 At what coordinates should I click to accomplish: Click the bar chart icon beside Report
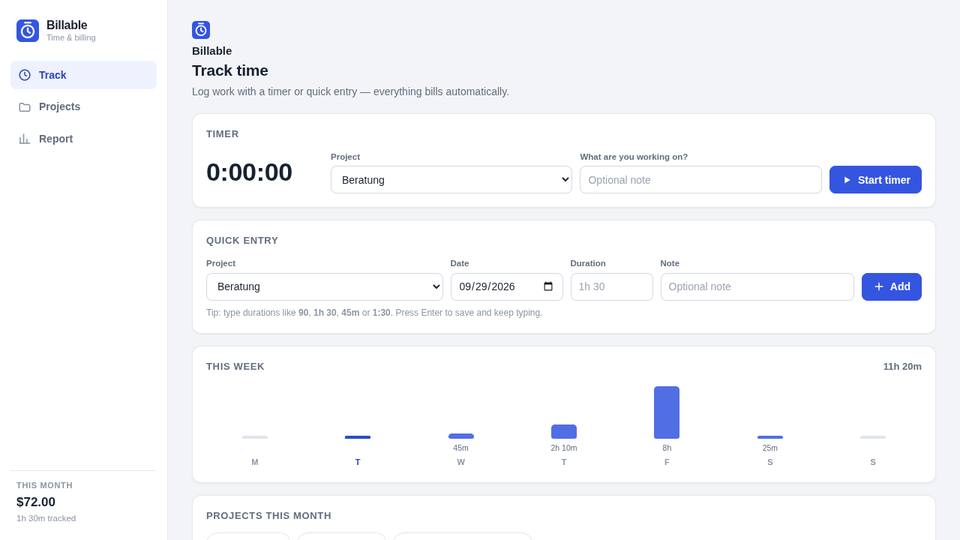[24, 139]
